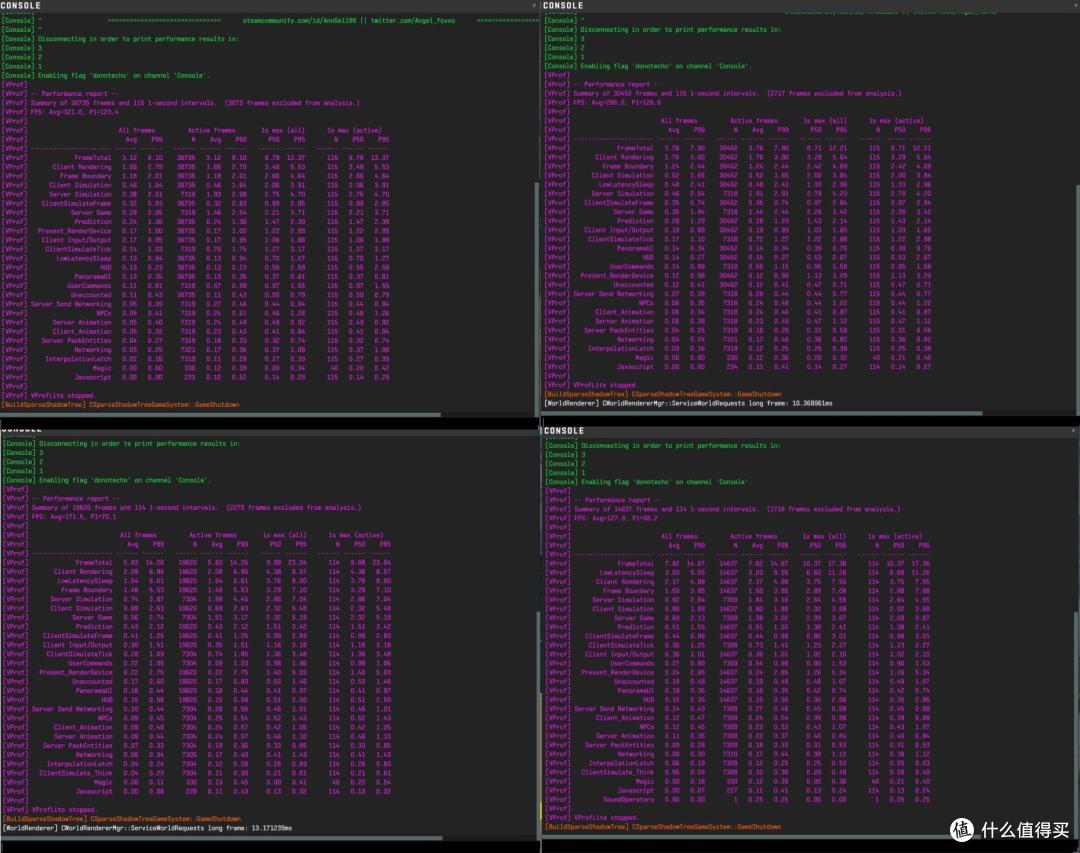
Task: Click the LowLatencySleep row in top-right console
Action: (738, 185)
